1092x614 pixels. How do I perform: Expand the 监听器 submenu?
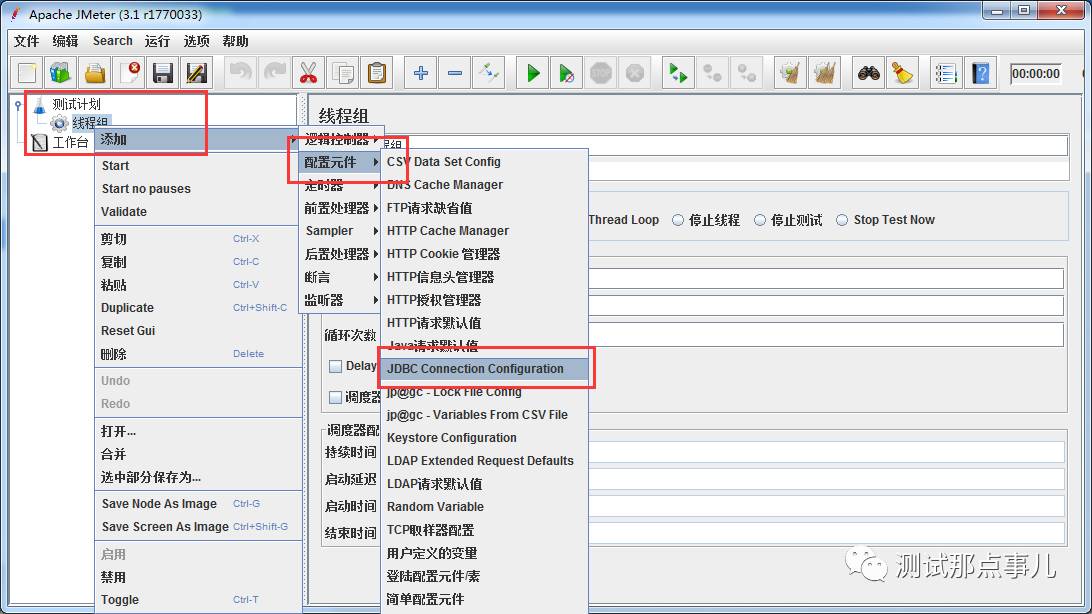click(341, 300)
